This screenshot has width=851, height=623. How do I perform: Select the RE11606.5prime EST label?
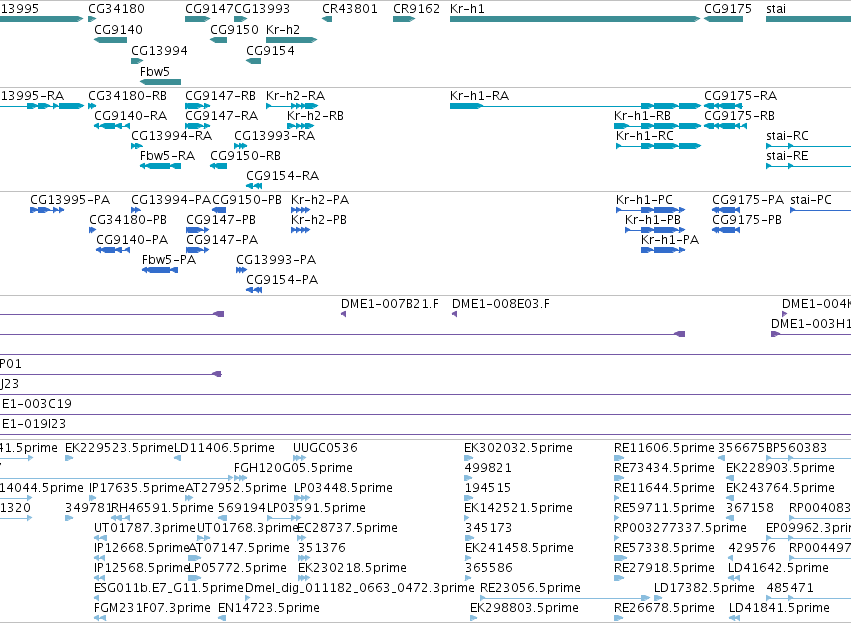[664, 448]
